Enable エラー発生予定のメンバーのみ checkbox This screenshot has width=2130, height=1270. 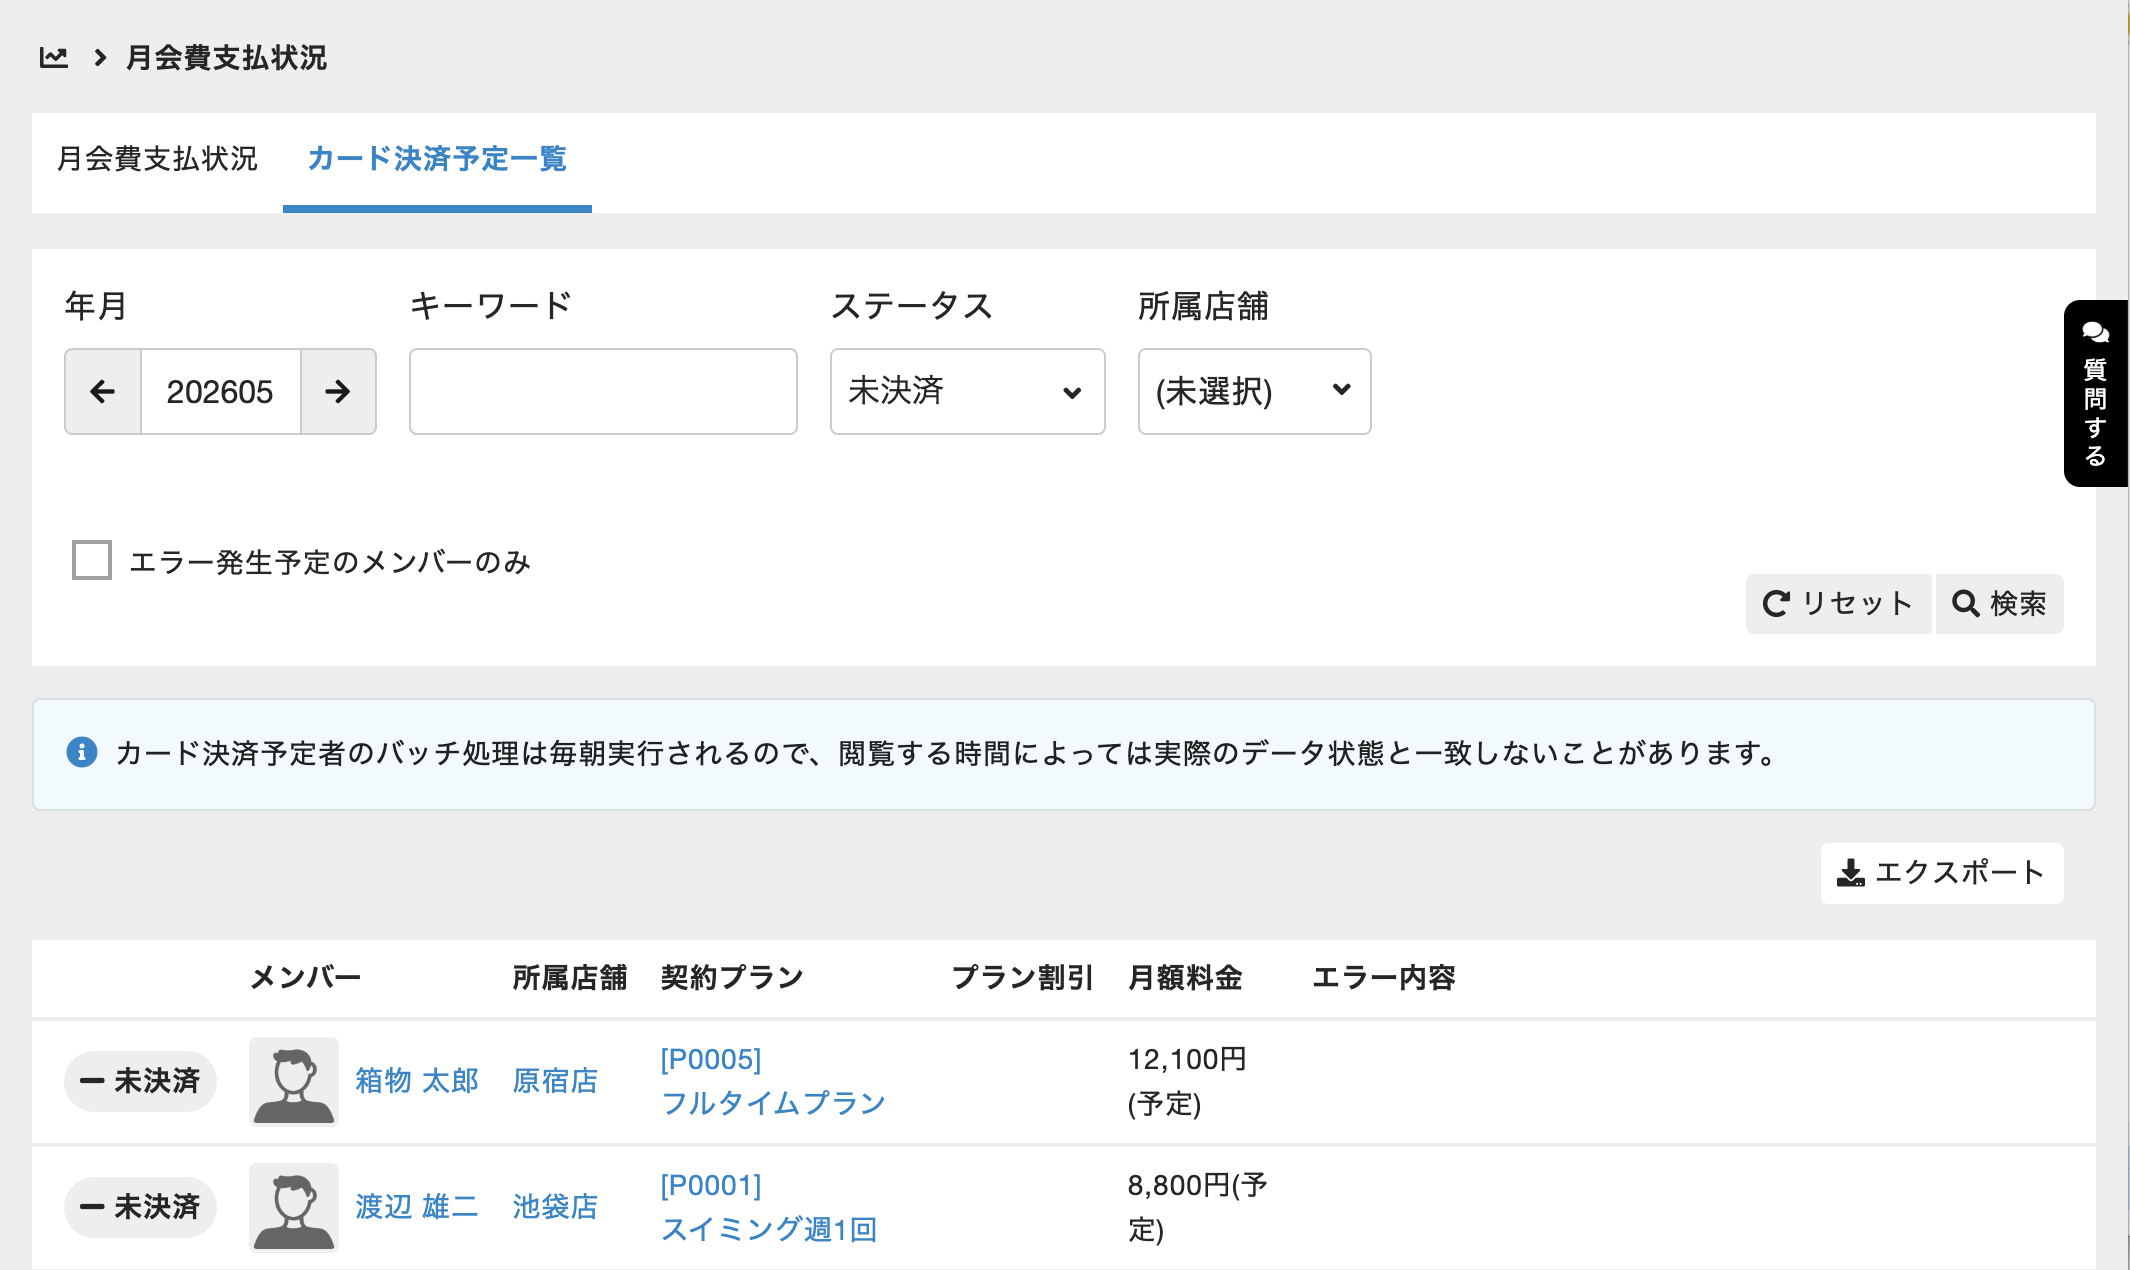point(92,560)
